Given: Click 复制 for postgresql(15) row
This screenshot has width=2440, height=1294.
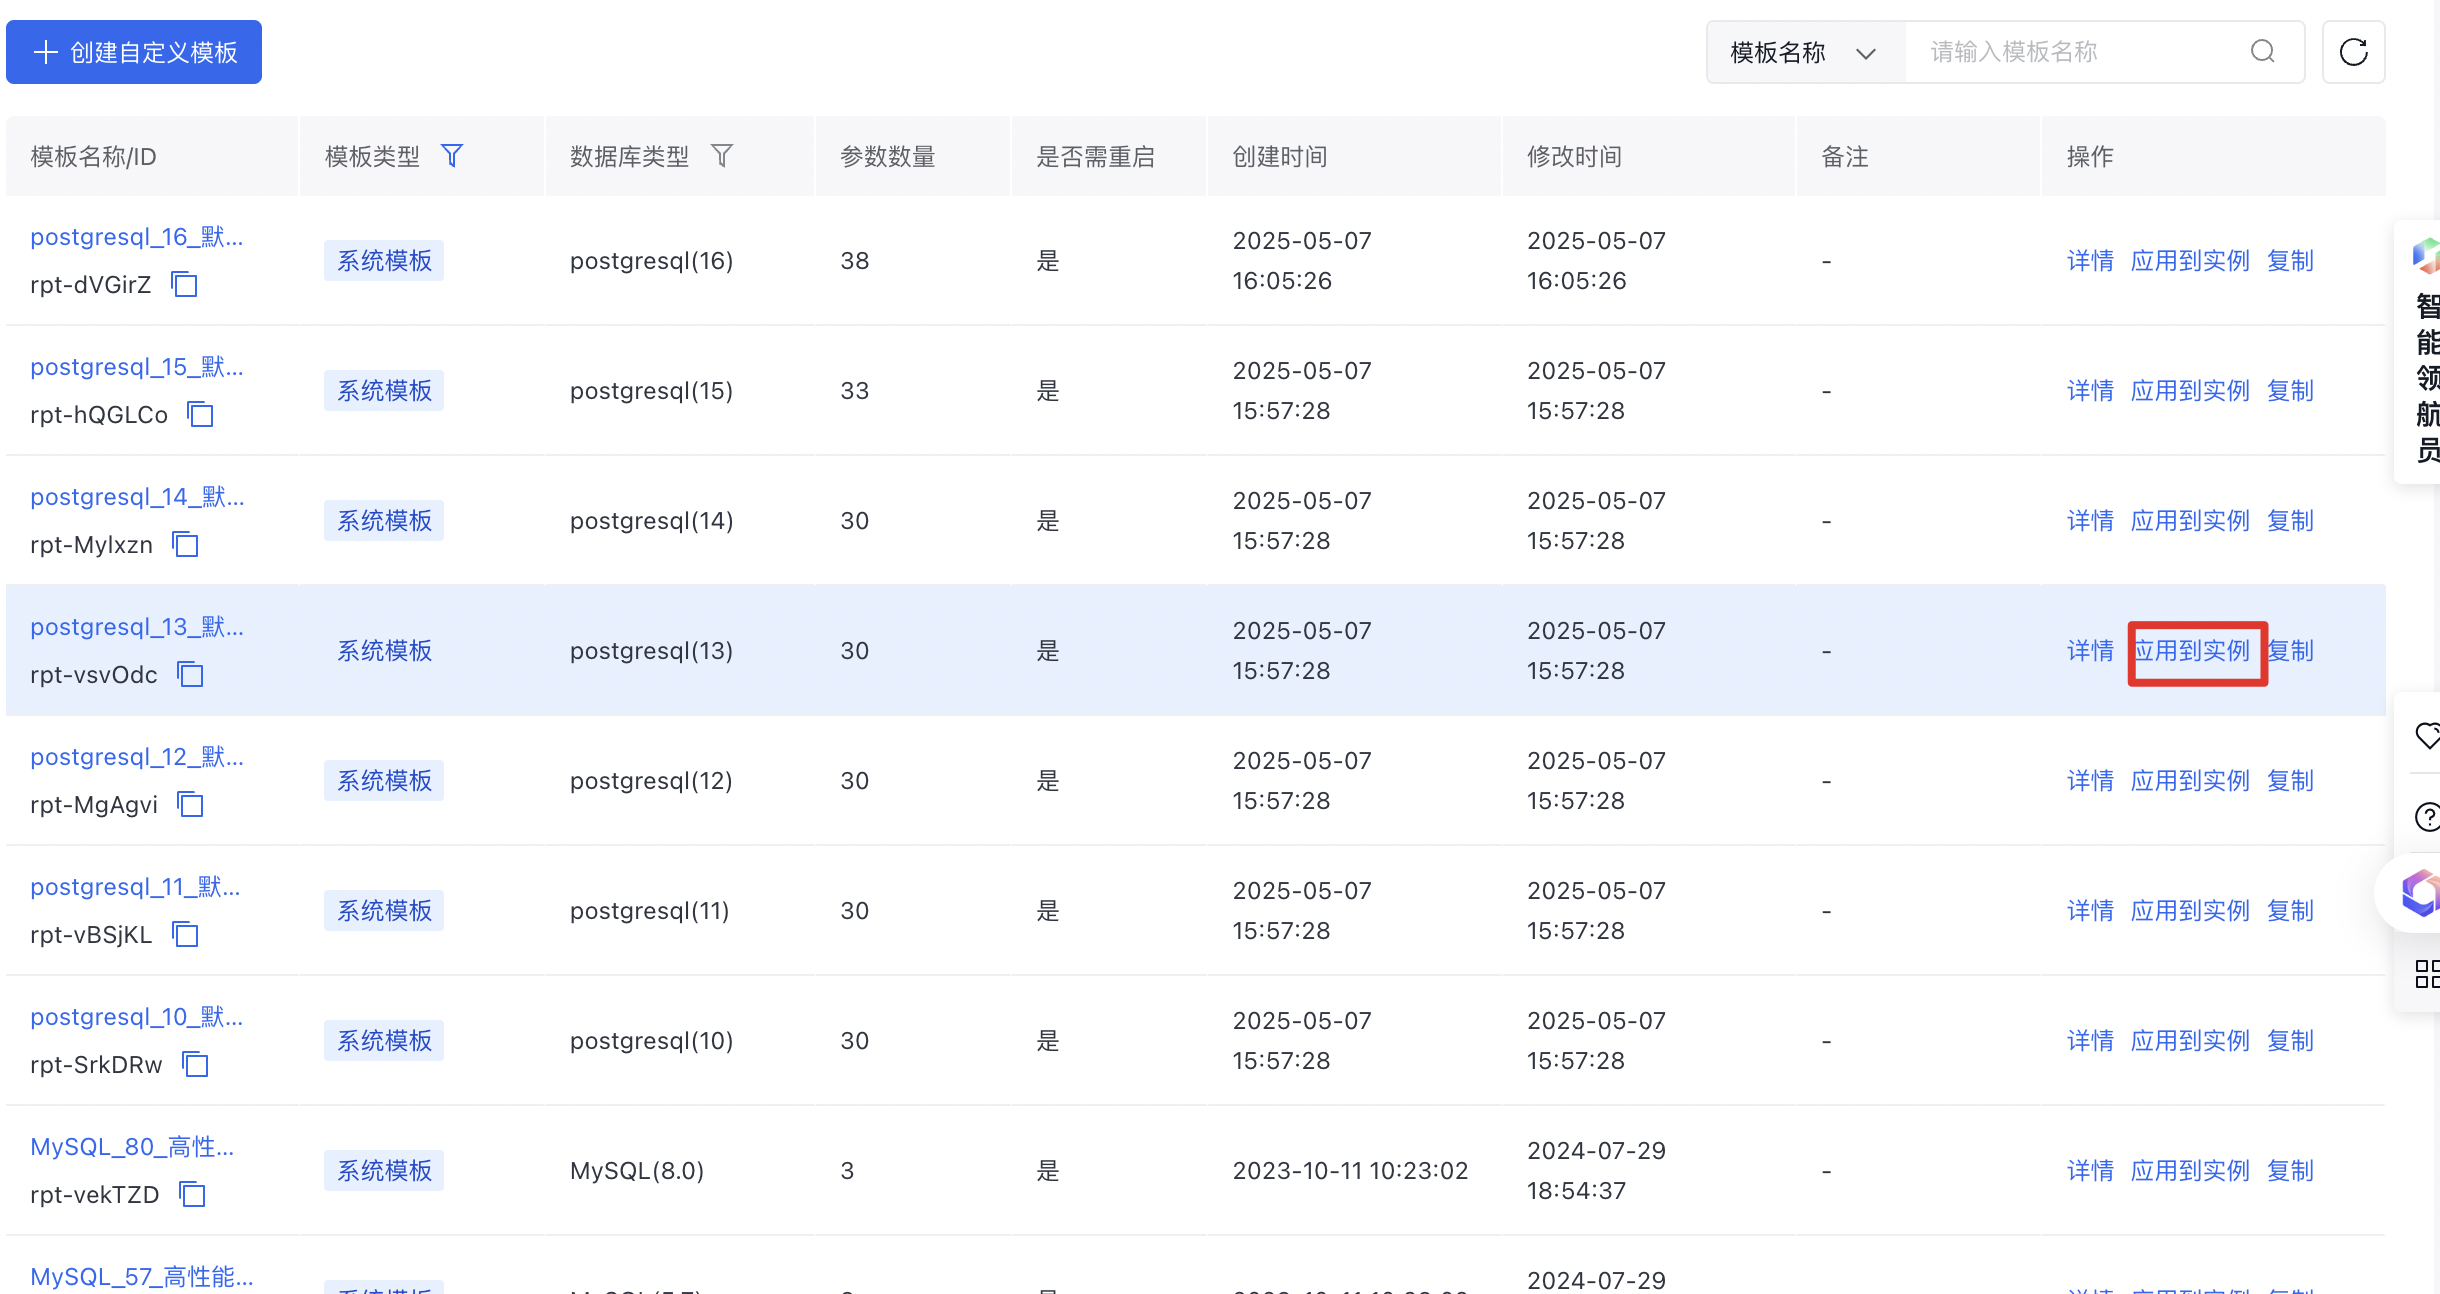Looking at the screenshot, I should click(2290, 391).
